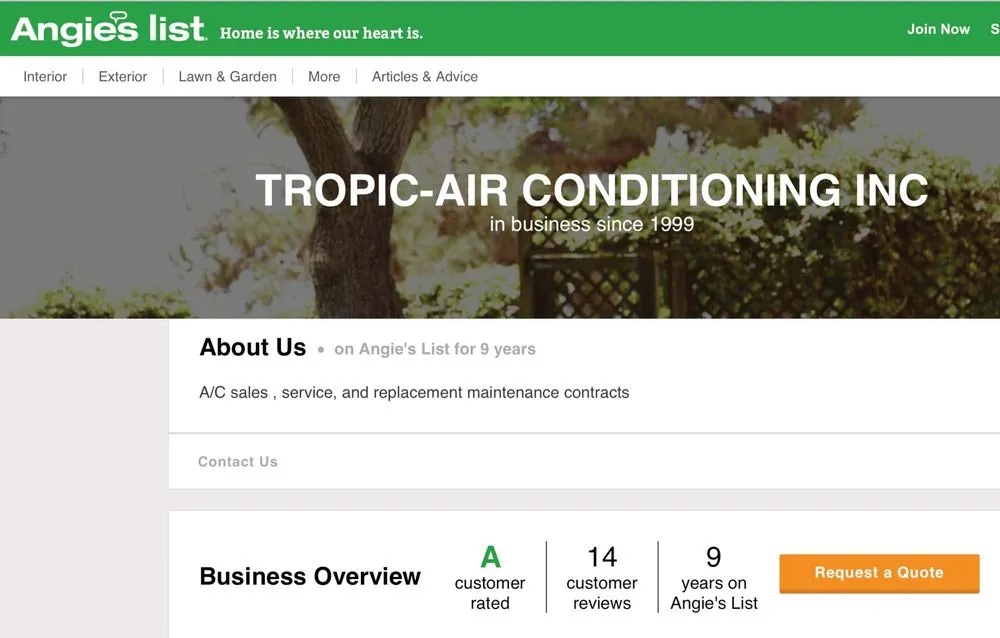Open 'Articles & Advice' in the top menu
The width and height of the screenshot is (1000, 638).
click(424, 76)
